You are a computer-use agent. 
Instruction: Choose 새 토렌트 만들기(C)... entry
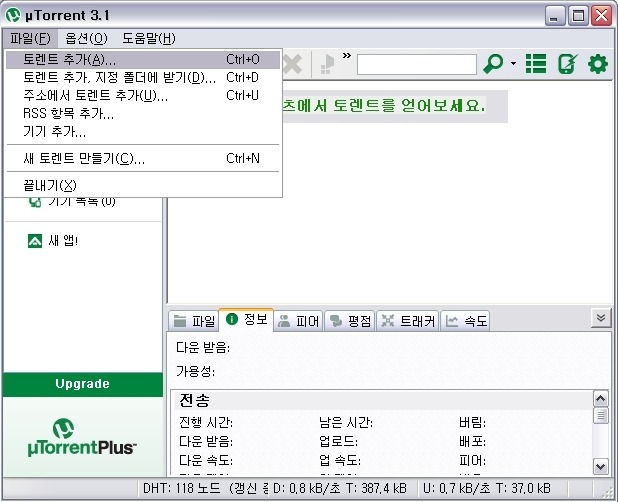tap(143, 159)
